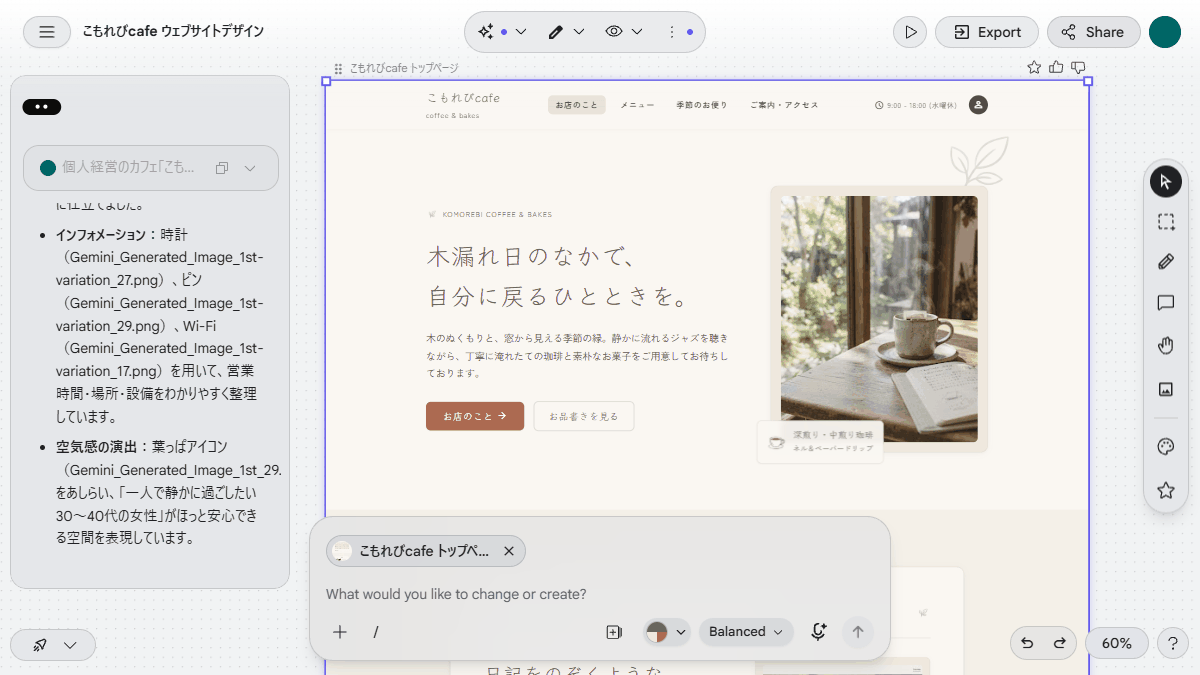
Task: Open the image tool in side toolbar
Action: tap(1165, 389)
